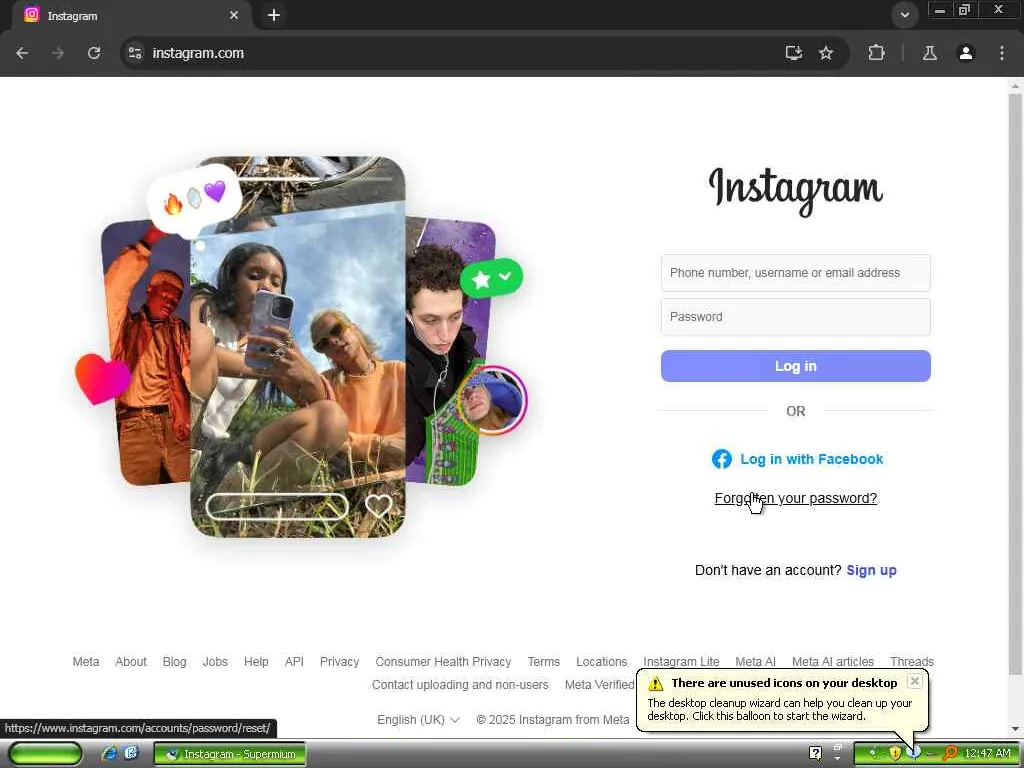Select Instagram - Supermium taskbar button

230,754
